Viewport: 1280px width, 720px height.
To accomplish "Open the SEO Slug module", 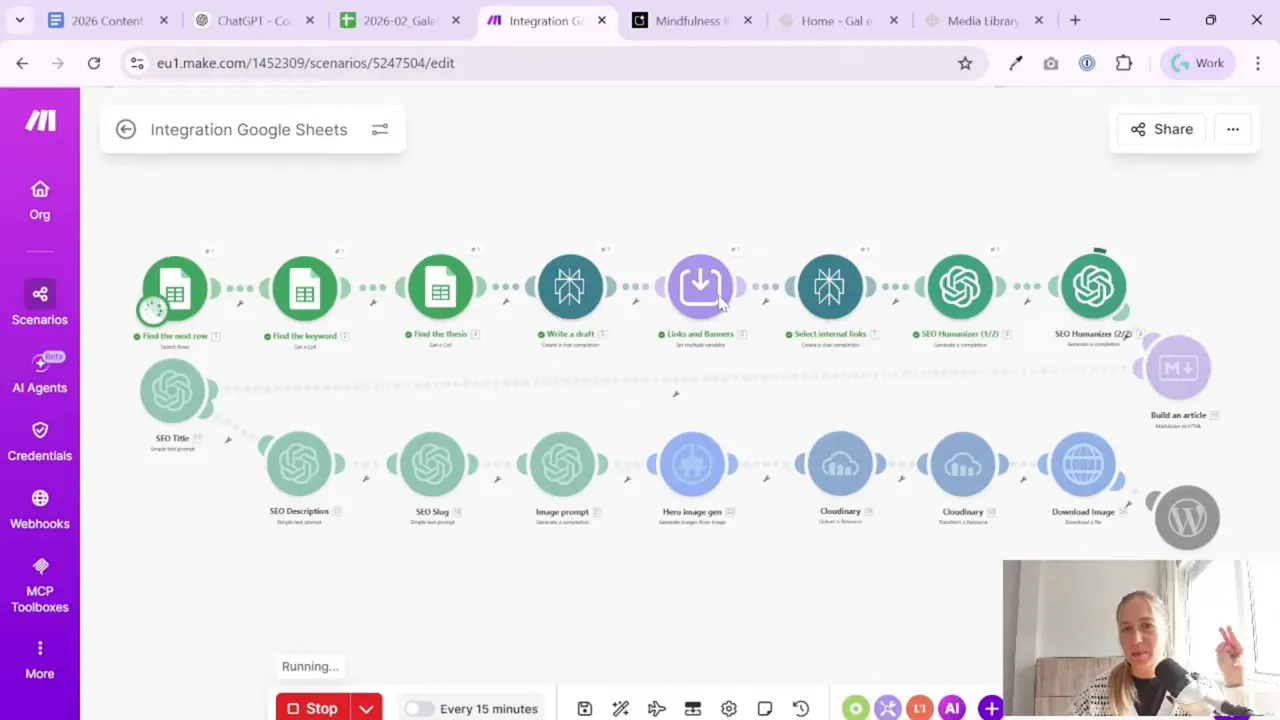I will click(432, 464).
